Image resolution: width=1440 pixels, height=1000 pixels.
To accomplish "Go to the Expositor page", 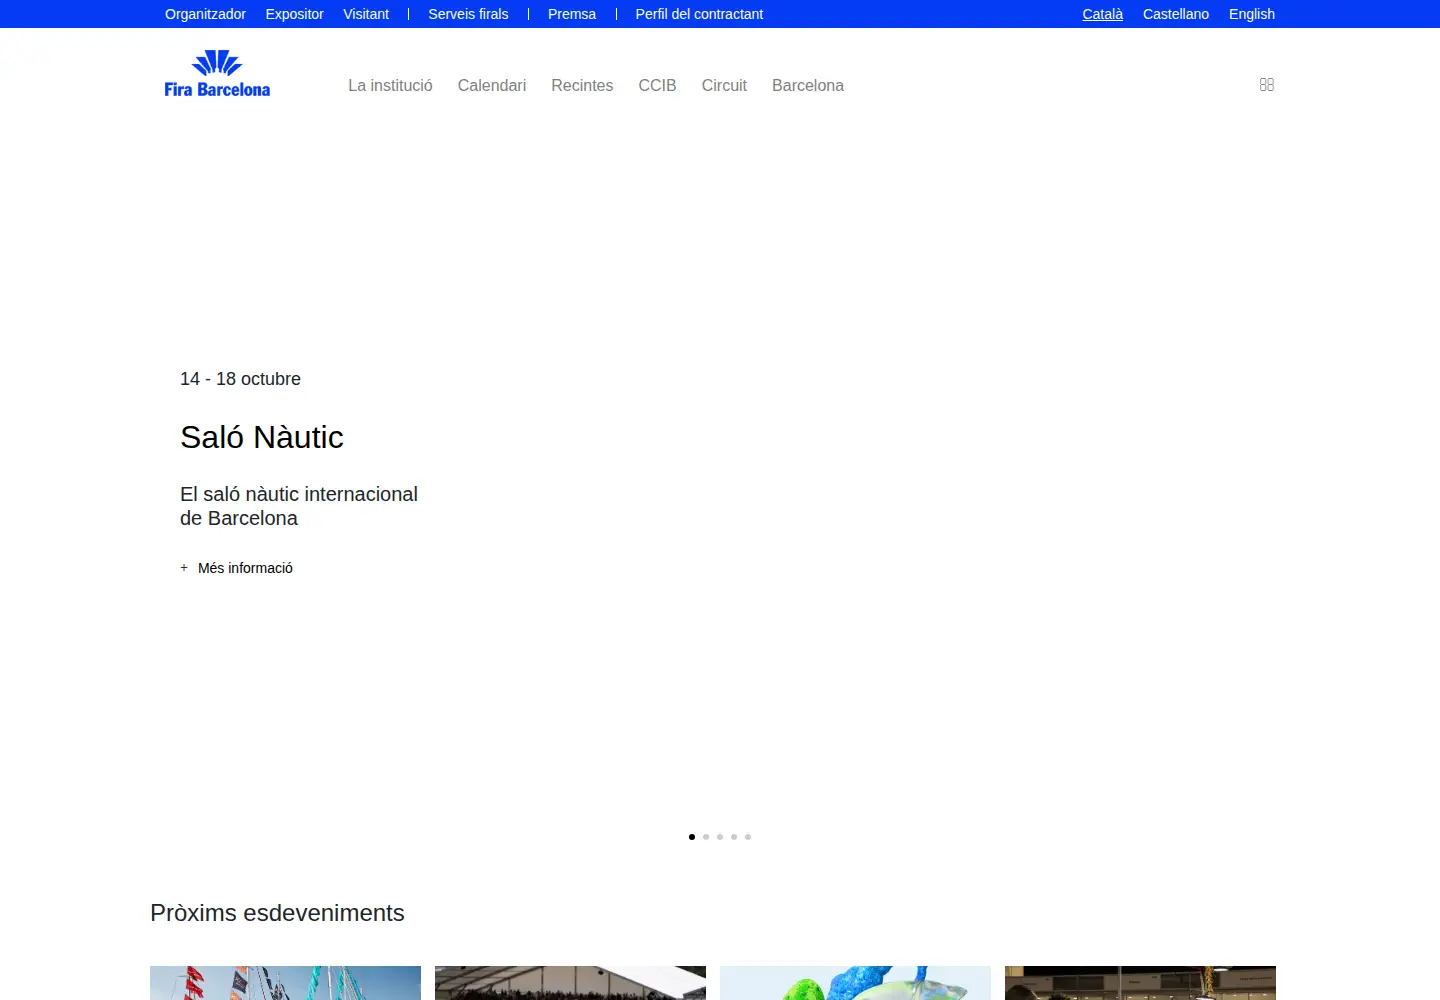I will [x=294, y=14].
